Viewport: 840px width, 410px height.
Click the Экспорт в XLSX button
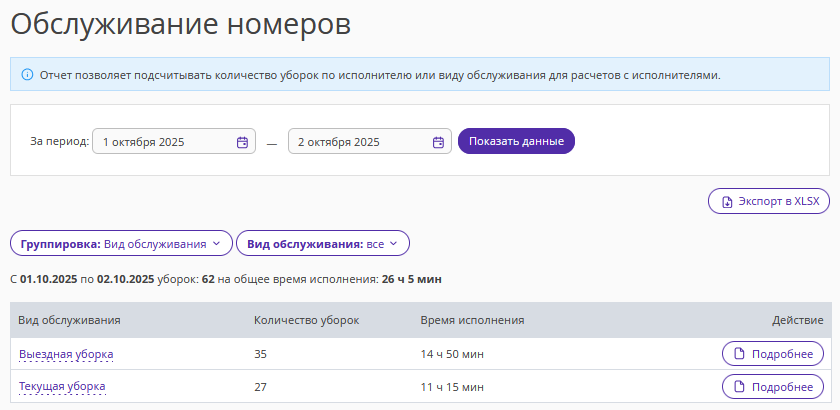pyautogui.click(x=768, y=201)
